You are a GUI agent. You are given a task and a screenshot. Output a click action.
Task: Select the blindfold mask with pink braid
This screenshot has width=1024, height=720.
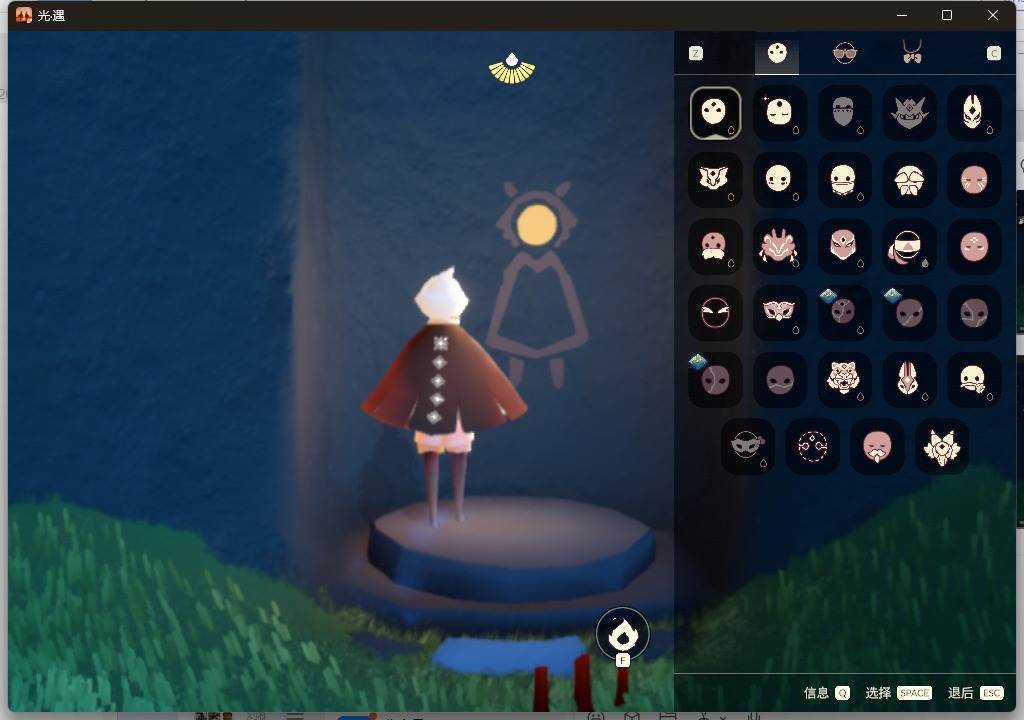coord(909,246)
